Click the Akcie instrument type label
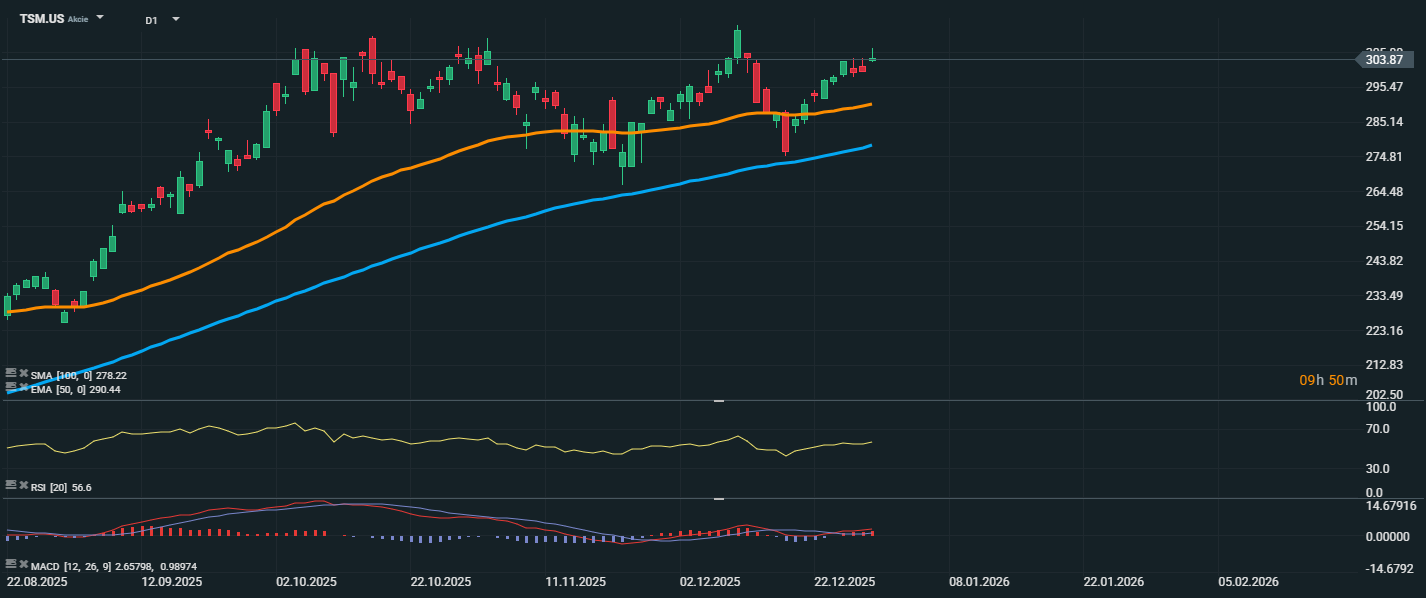Viewport: 1426px width, 598px height. pos(78,19)
